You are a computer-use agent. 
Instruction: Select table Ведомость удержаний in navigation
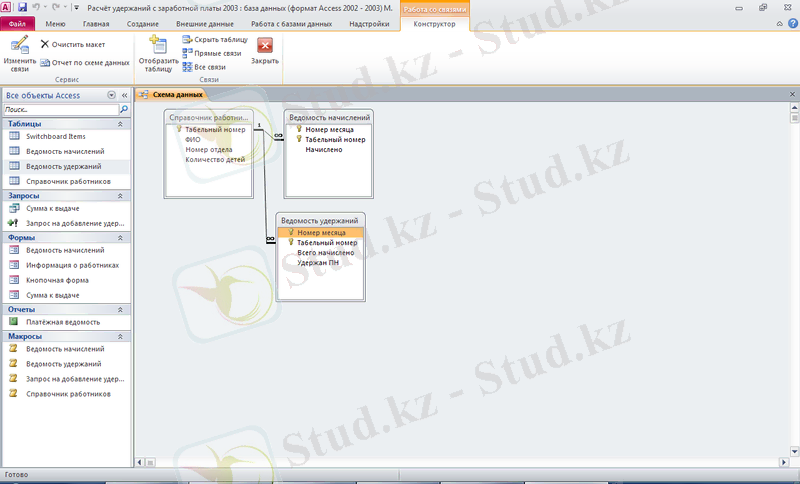pos(66,166)
